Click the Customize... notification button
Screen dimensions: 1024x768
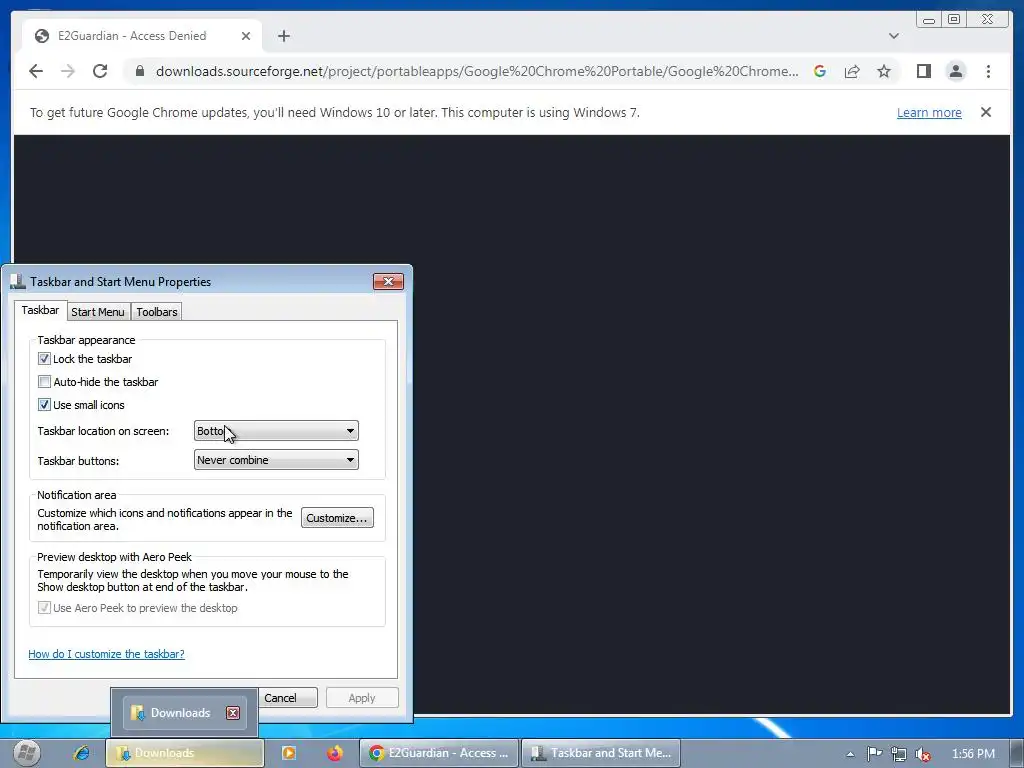pos(337,518)
